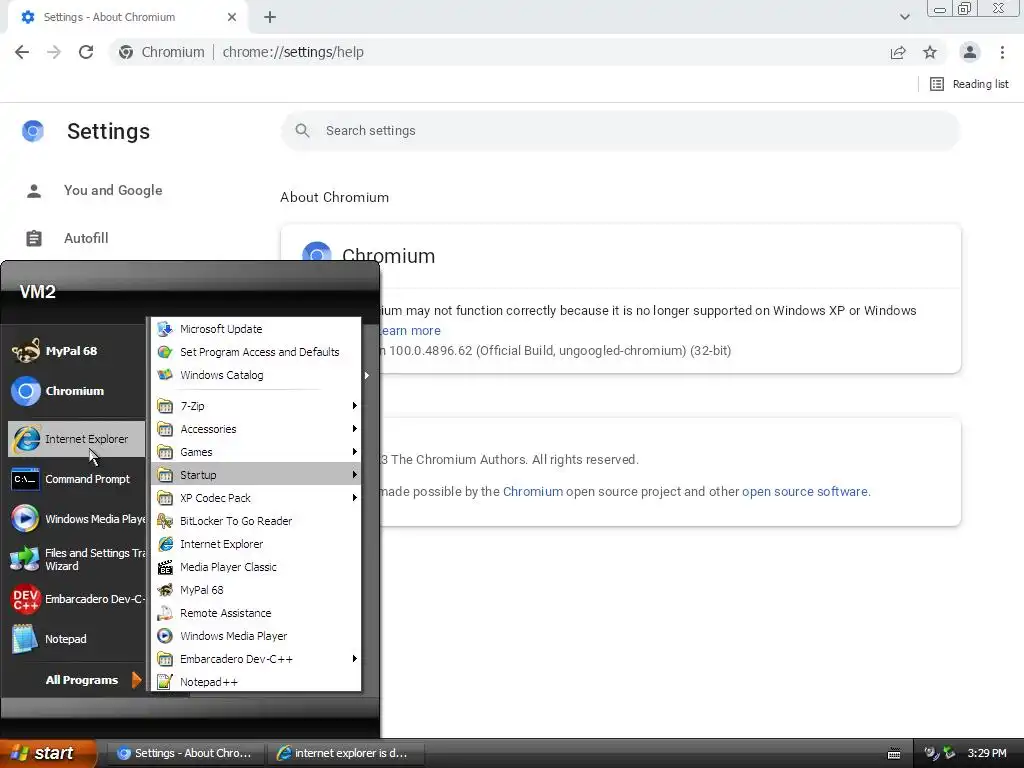Open Microsoft Update in programs list
1024x768 pixels.
[x=256, y=329]
